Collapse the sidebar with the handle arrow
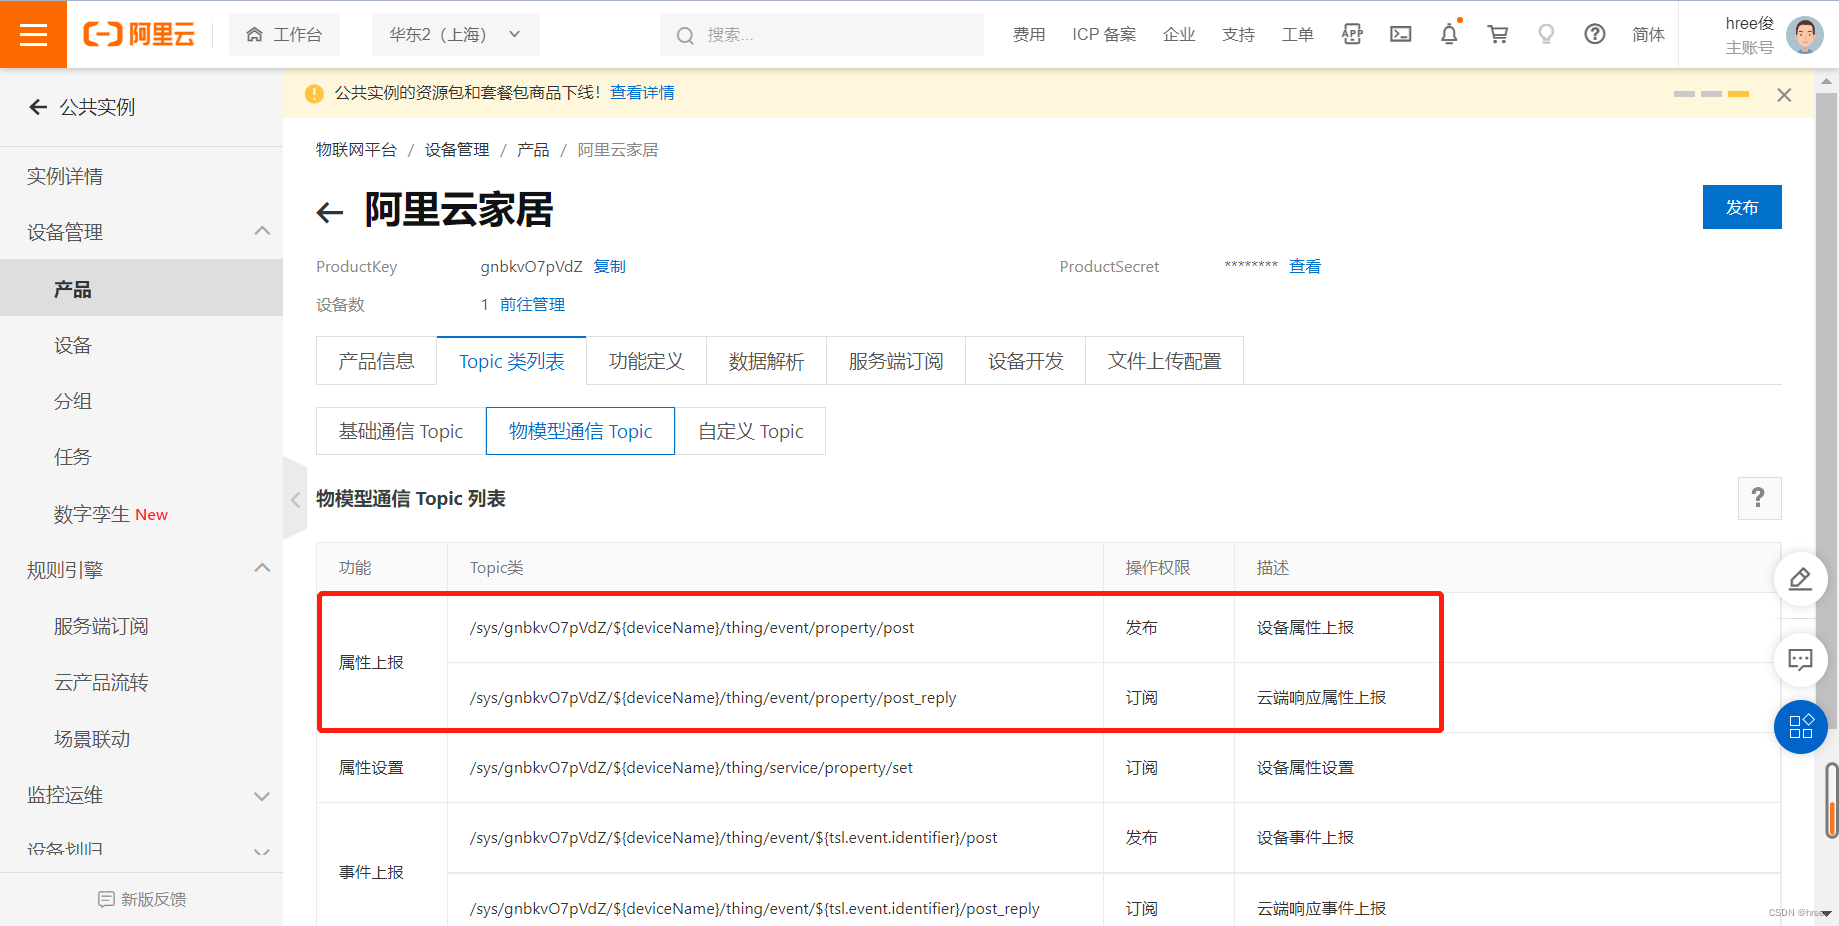This screenshot has width=1839, height=926. (295, 499)
